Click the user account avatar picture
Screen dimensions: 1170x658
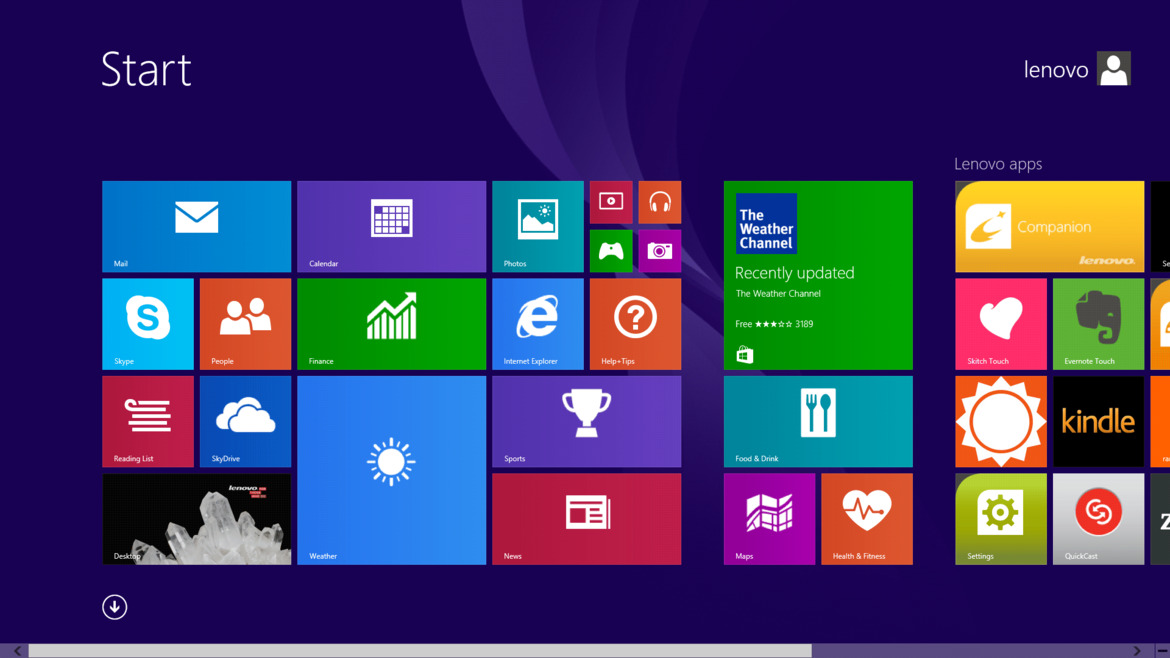[x=1113, y=69]
